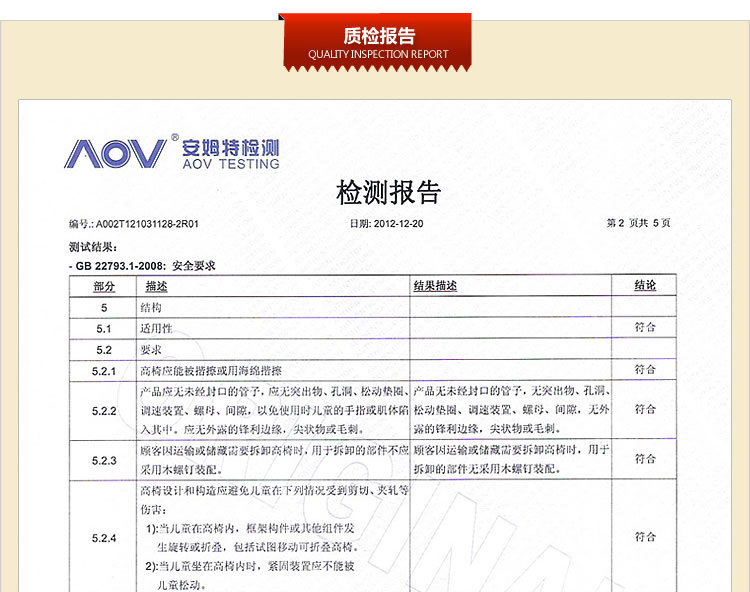Viewport: 750px width, 592px height.
Task: Click the 高椅应能被揩擦或用海绵揩擦 description
Action: [211, 371]
